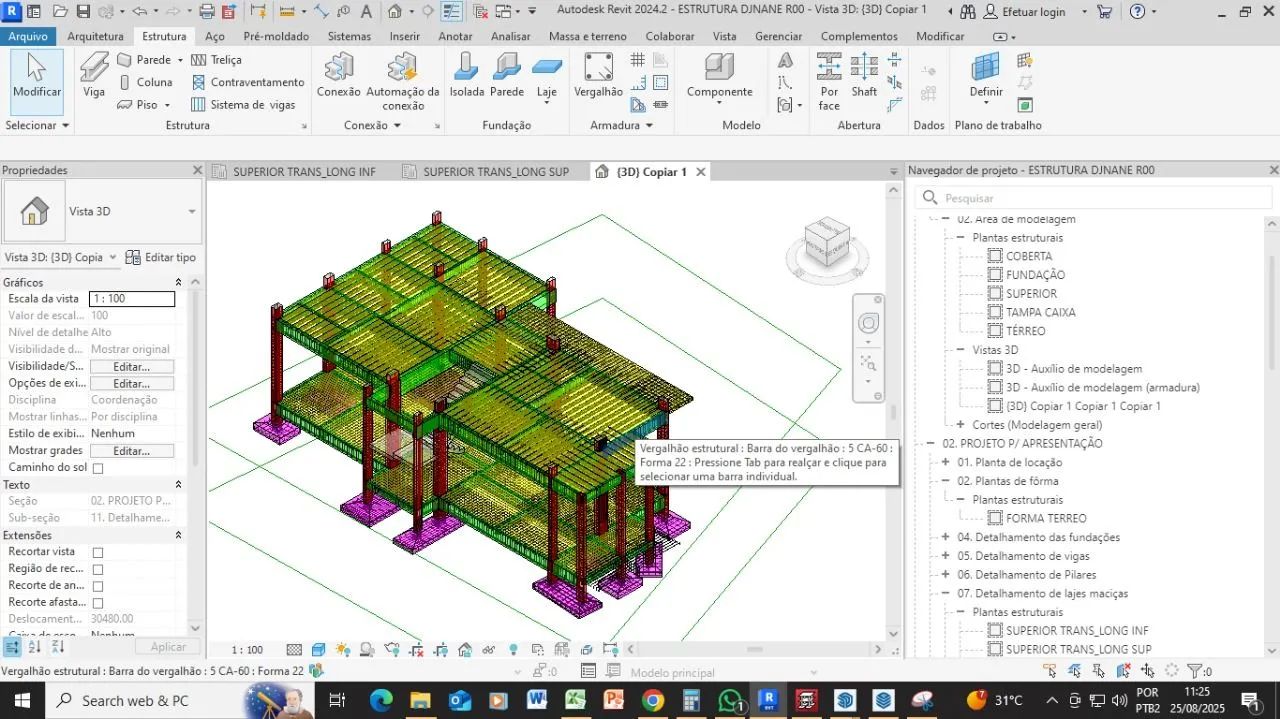1280x719 pixels.
Task: Close the {3D} Copiar 1 view tab
Action: click(x=701, y=171)
